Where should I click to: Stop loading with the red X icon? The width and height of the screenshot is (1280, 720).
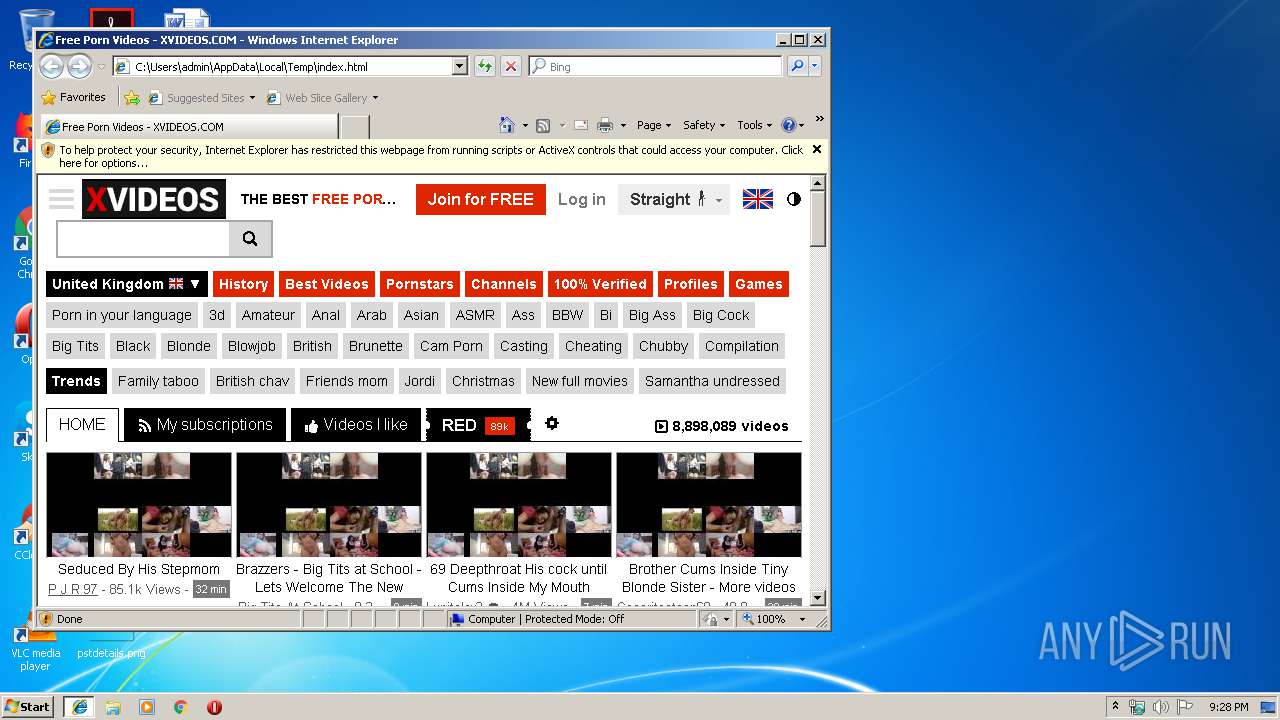pos(510,67)
